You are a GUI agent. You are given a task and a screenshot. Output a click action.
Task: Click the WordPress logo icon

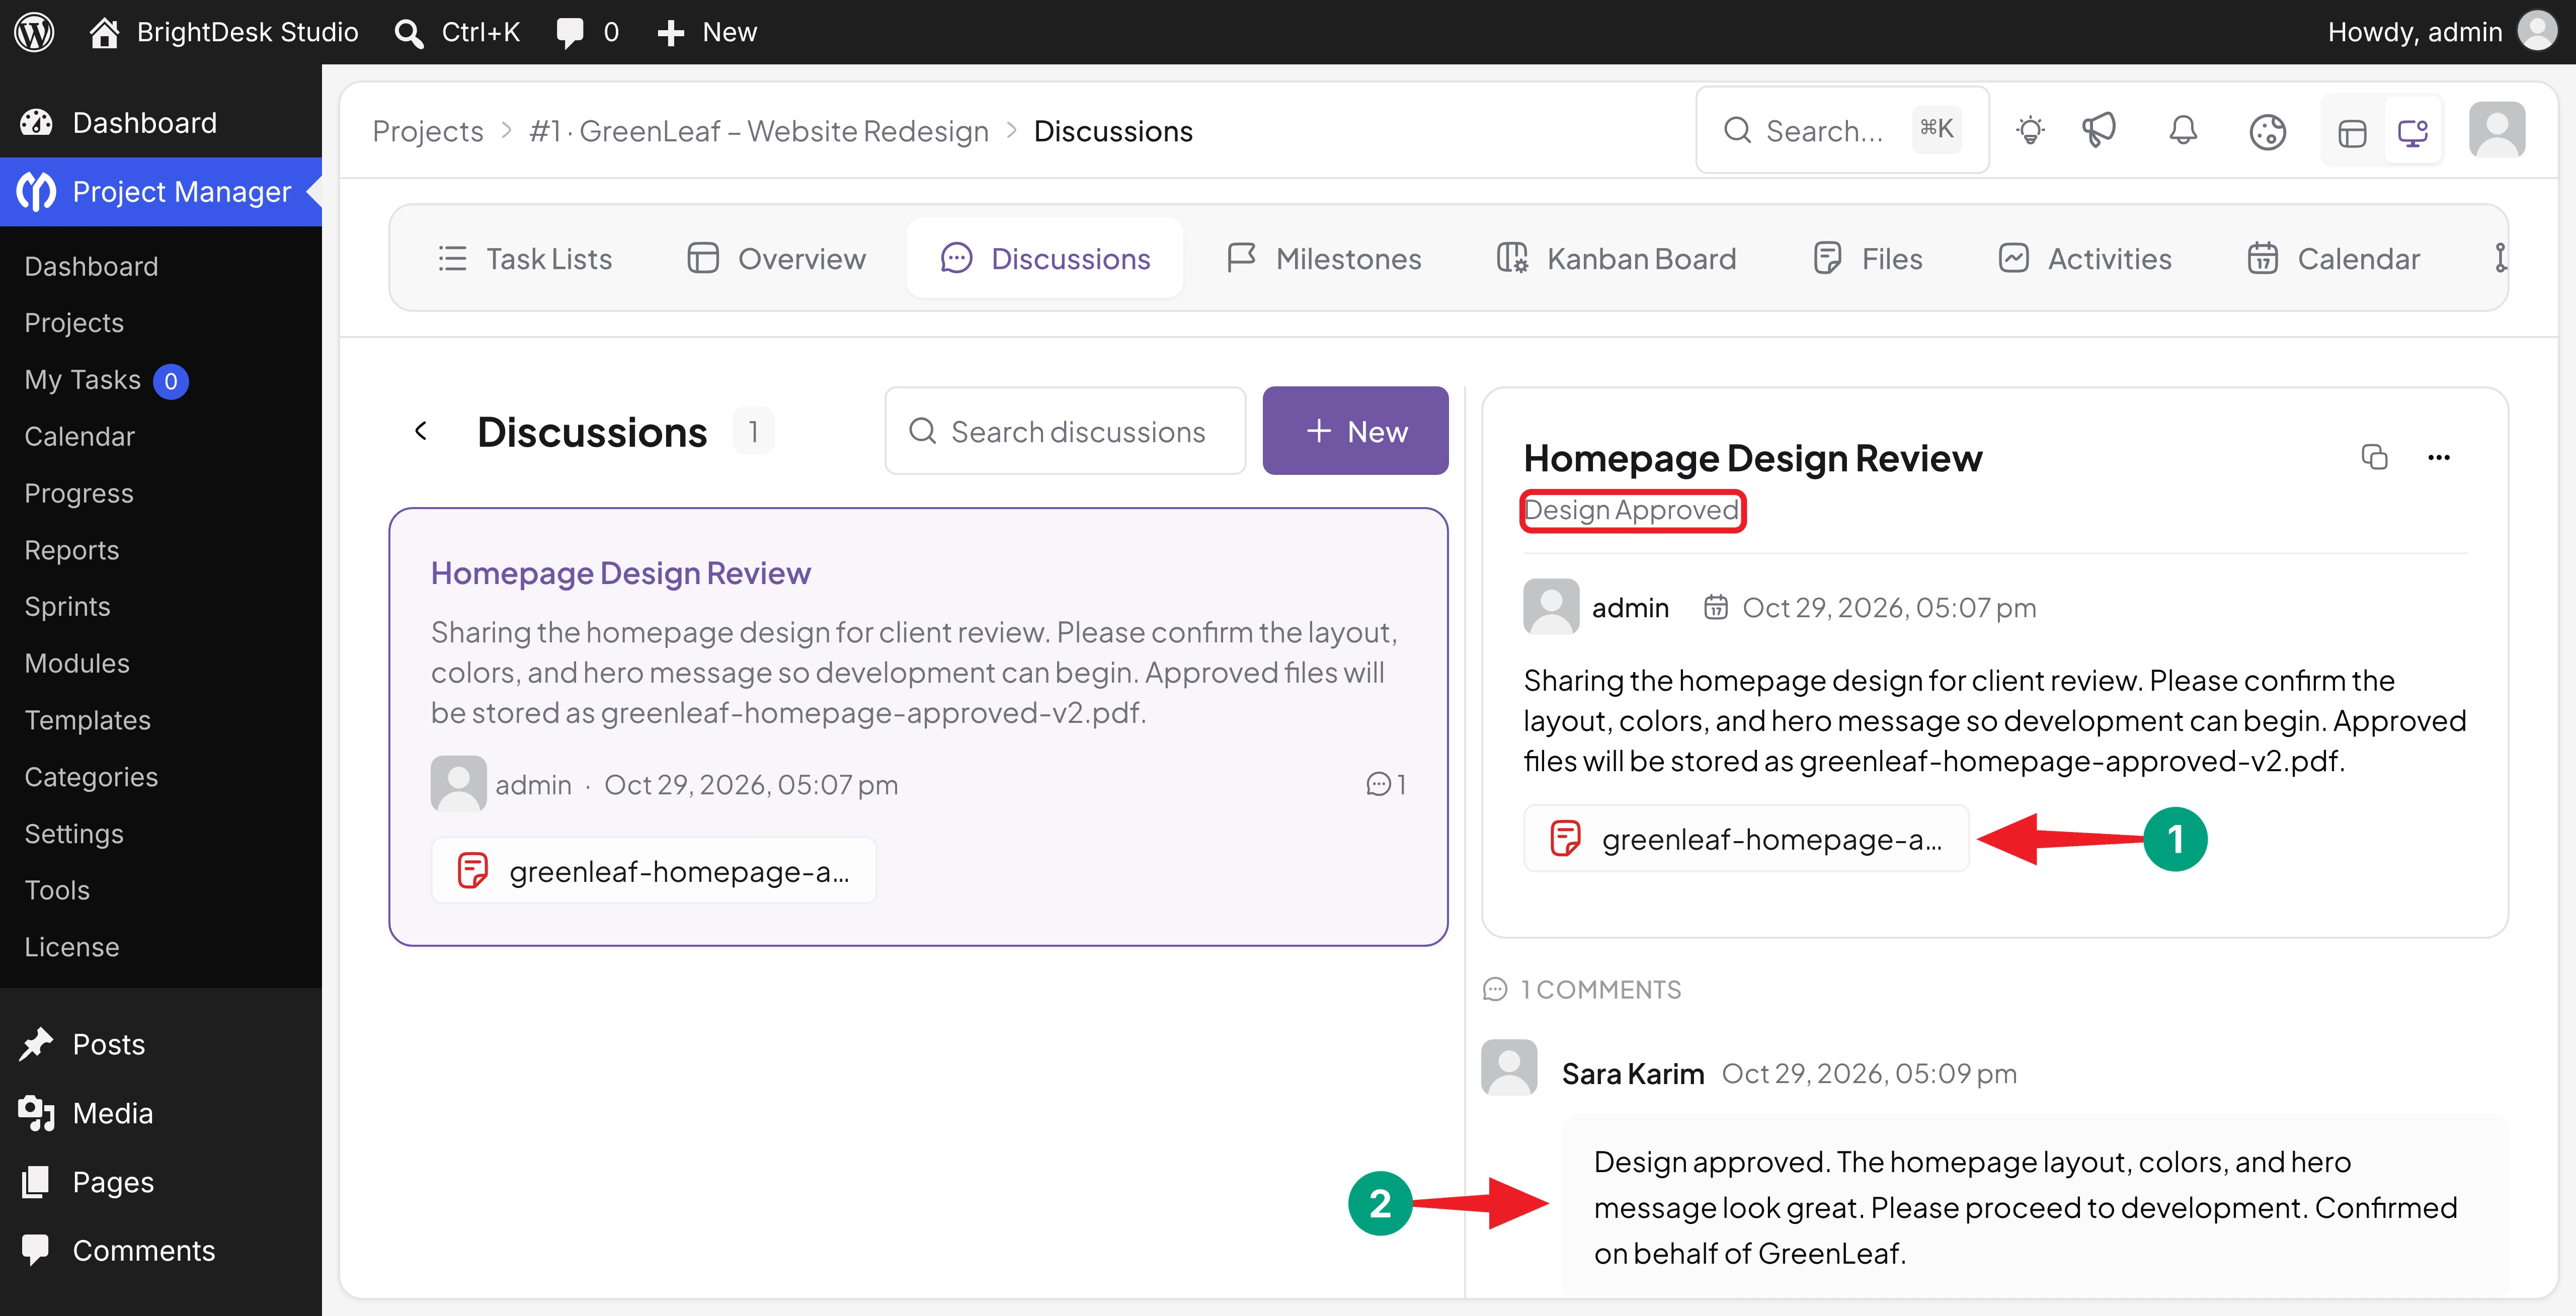point(35,32)
